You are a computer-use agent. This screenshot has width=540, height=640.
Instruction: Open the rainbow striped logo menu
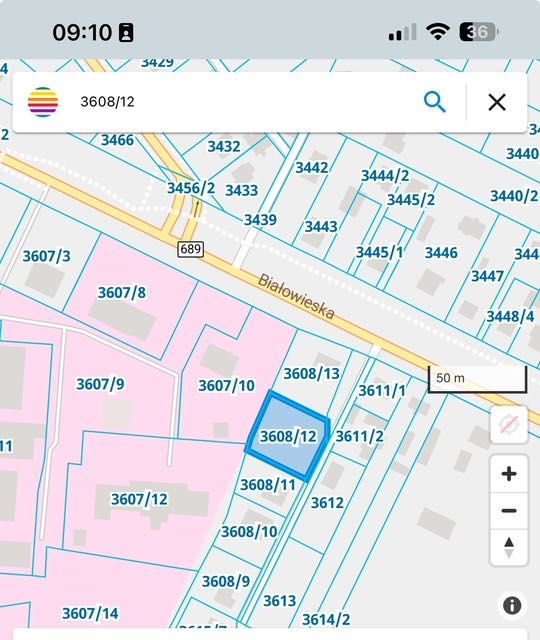(x=43, y=102)
